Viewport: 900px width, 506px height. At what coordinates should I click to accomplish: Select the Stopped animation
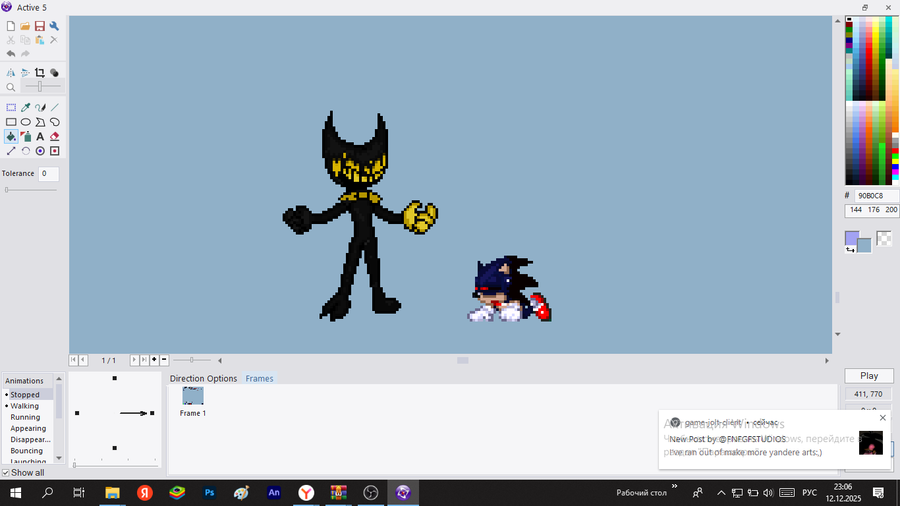(25, 395)
